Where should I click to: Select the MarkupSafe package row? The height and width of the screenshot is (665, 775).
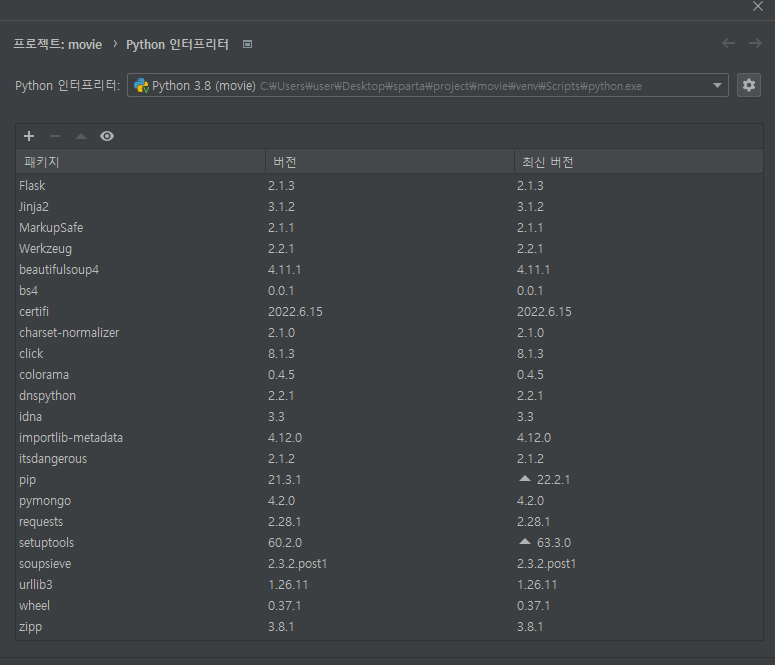(x=389, y=228)
